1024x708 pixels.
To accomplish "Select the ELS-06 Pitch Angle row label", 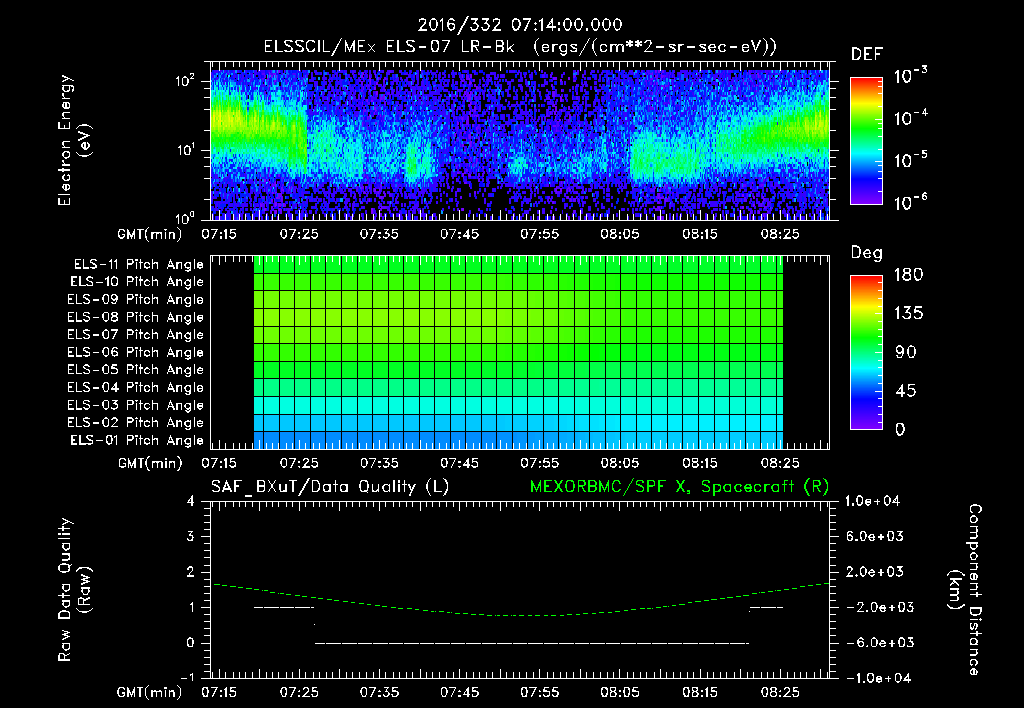I will point(136,353).
